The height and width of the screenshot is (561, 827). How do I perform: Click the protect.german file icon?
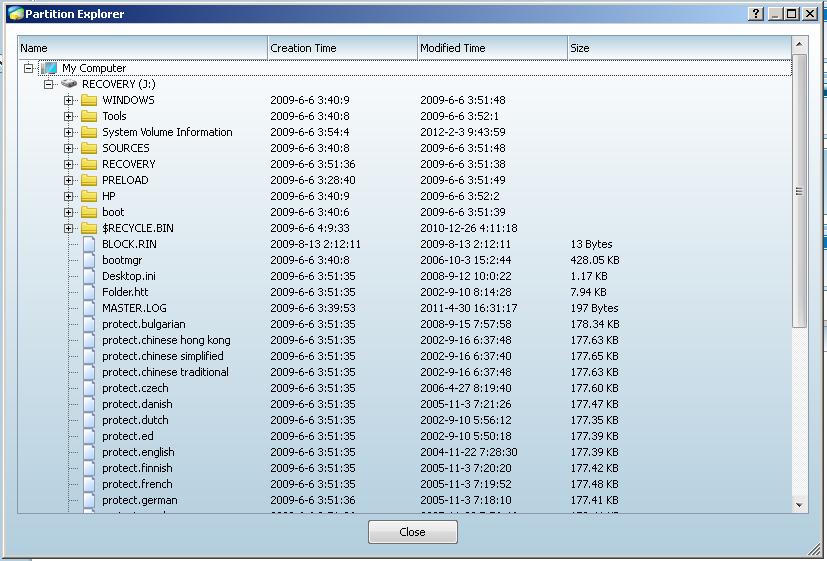click(89, 500)
